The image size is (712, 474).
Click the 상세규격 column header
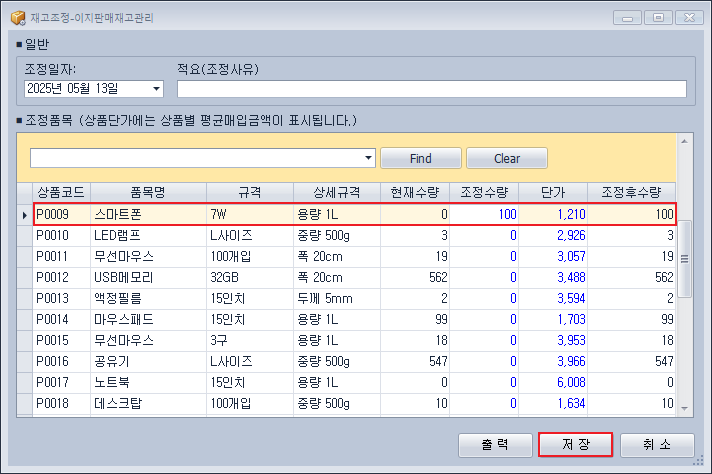coord(337,193)
